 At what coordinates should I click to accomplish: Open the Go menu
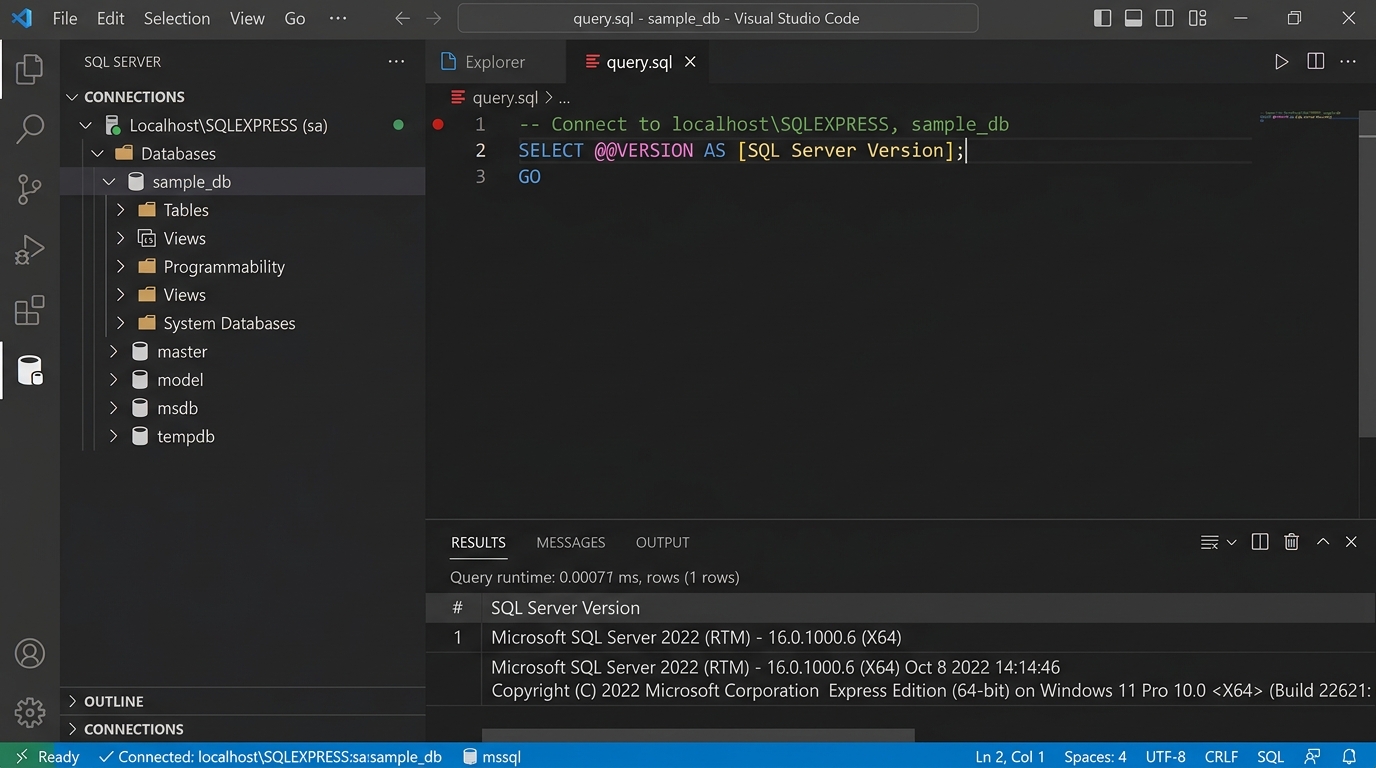tap(295, 18)
